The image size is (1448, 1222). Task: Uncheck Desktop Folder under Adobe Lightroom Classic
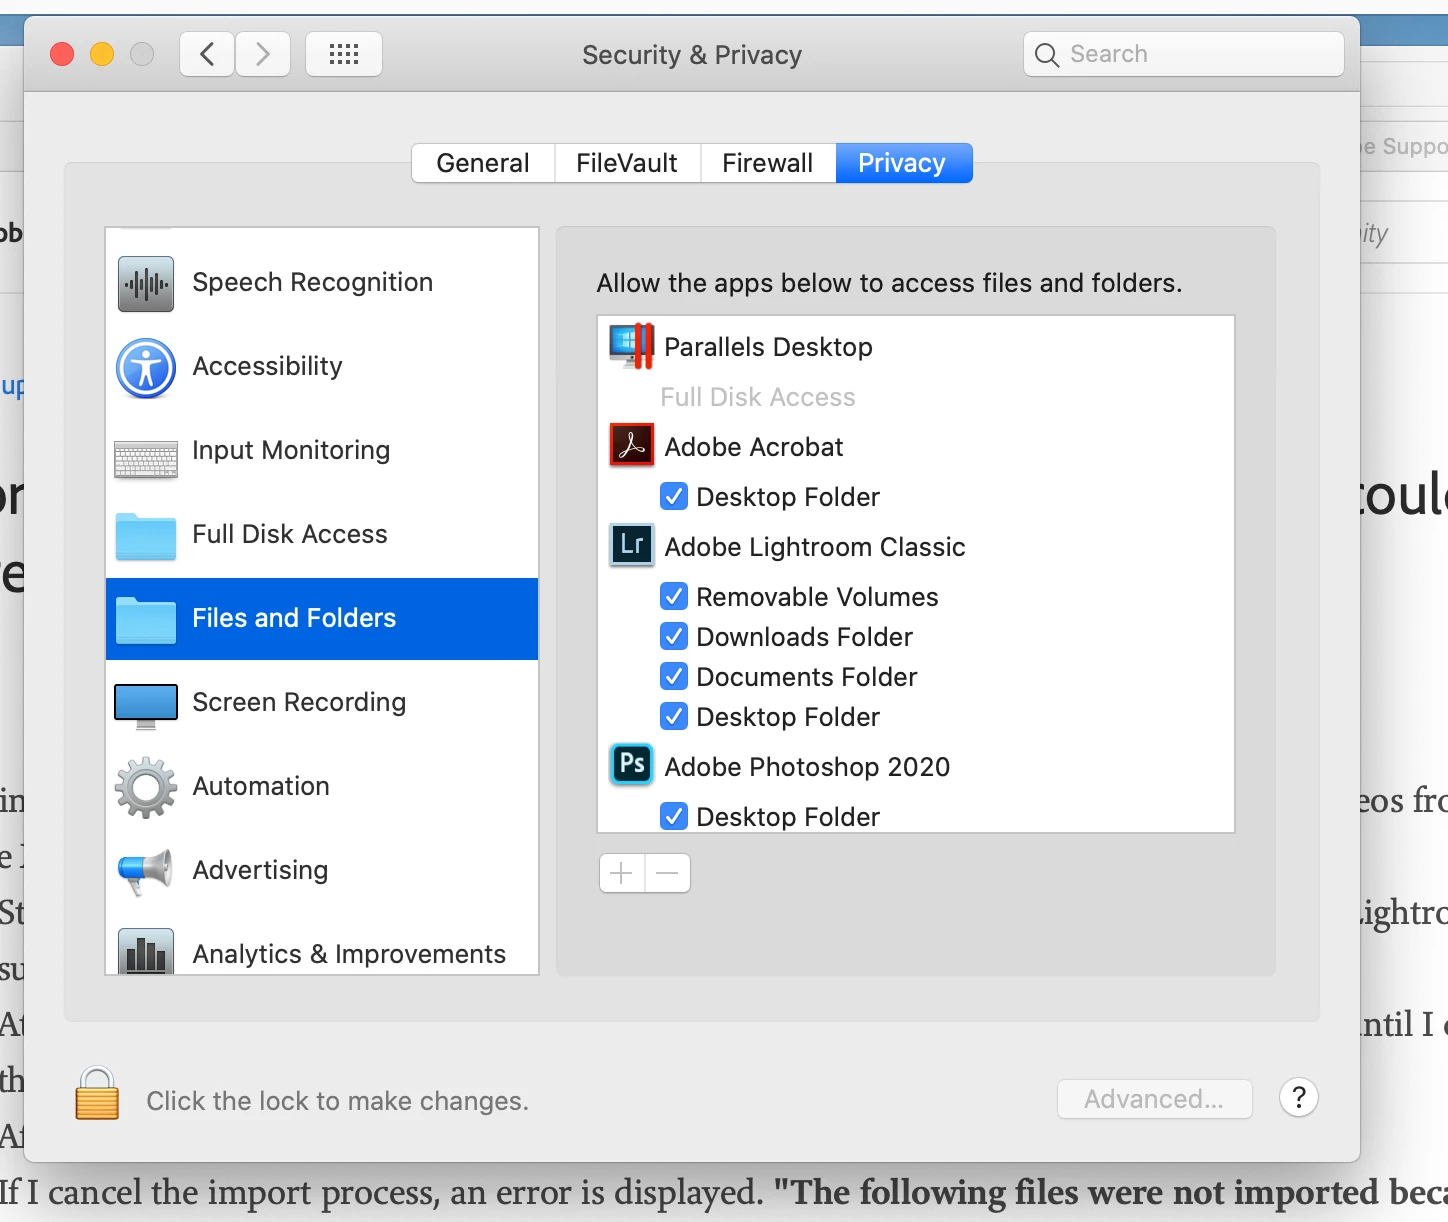tap(674, 716)
